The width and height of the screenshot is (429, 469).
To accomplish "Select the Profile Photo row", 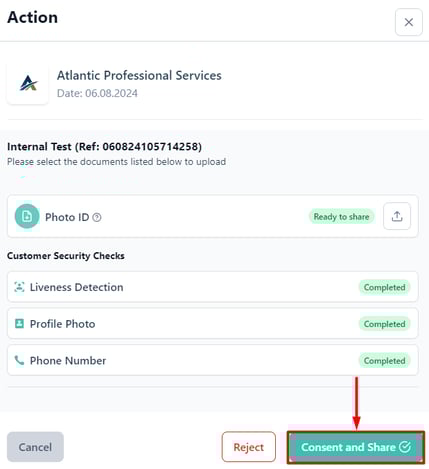I will pyautogui.click(x=213, y=324).
